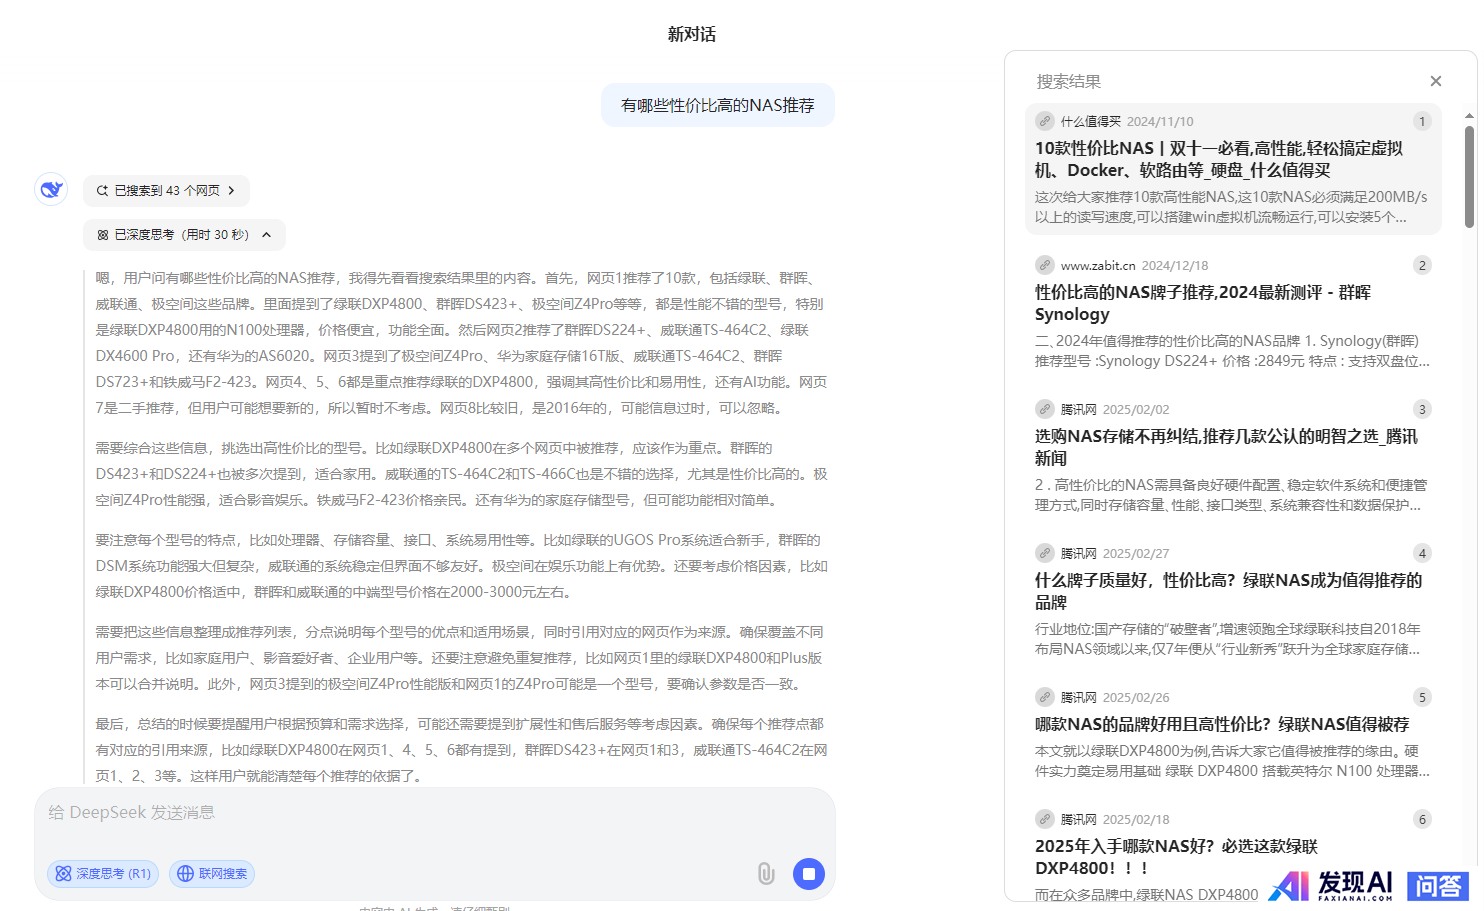The image size is (1484, 911).
Task: Click the paperclip attach file icon
Action: [766, 874]
